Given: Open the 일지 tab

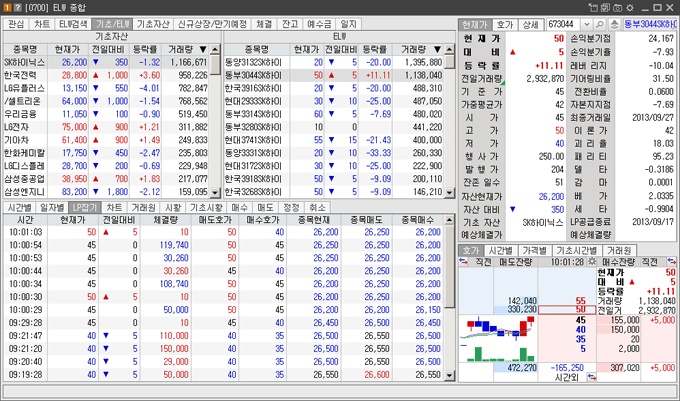Looking at the screenshot, I should pos(348,24).
